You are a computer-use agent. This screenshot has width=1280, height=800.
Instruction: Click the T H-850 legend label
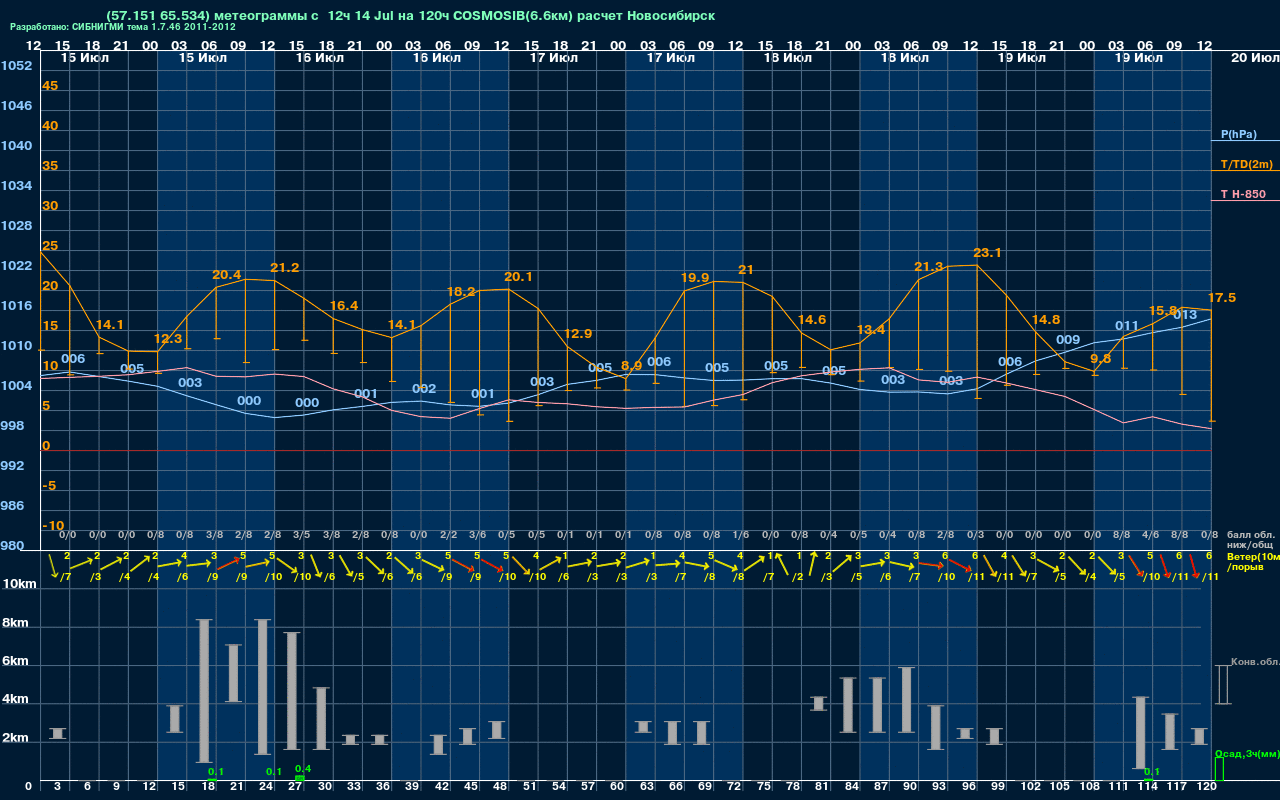pyautogui.click(x=1241, y=194)
